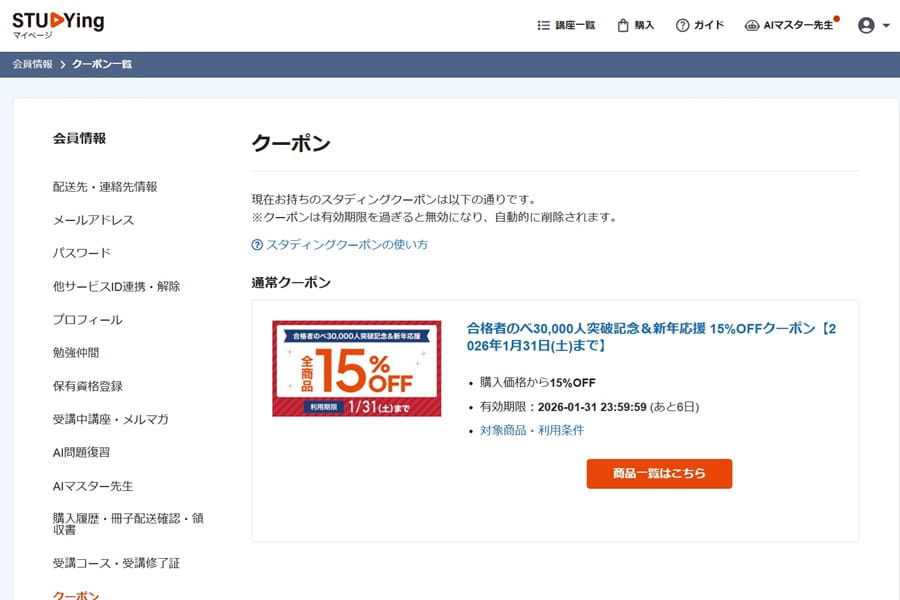Screen dimensions: 900x600
Task: Open 他サービスID連携・解除 in sidebar
Action: click(116, 286)
